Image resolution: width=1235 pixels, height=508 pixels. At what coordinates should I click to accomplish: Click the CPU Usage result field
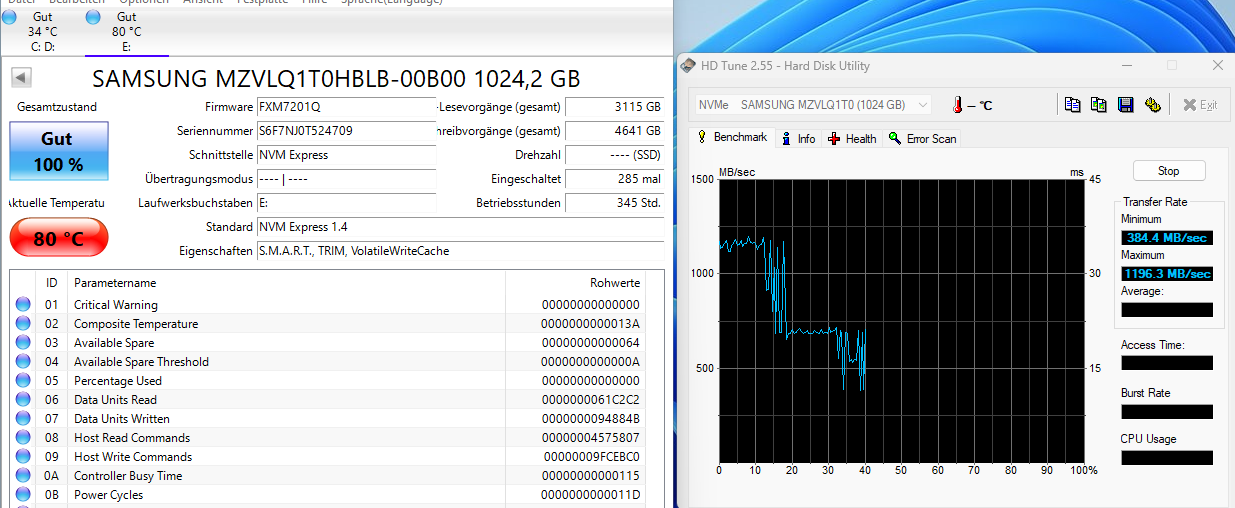point(1167,457)
